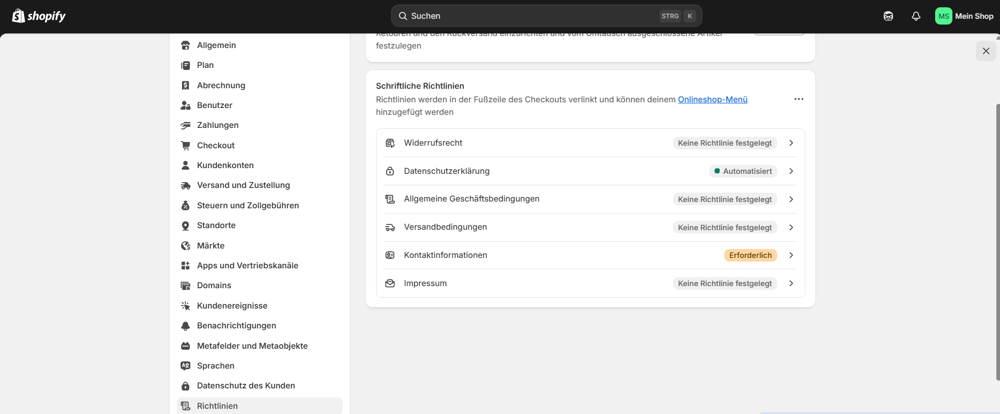Open the Impressum row chevron
The width and height of the screenshot is (1000, 414).
pyautogui.click(x=791, y=283)
